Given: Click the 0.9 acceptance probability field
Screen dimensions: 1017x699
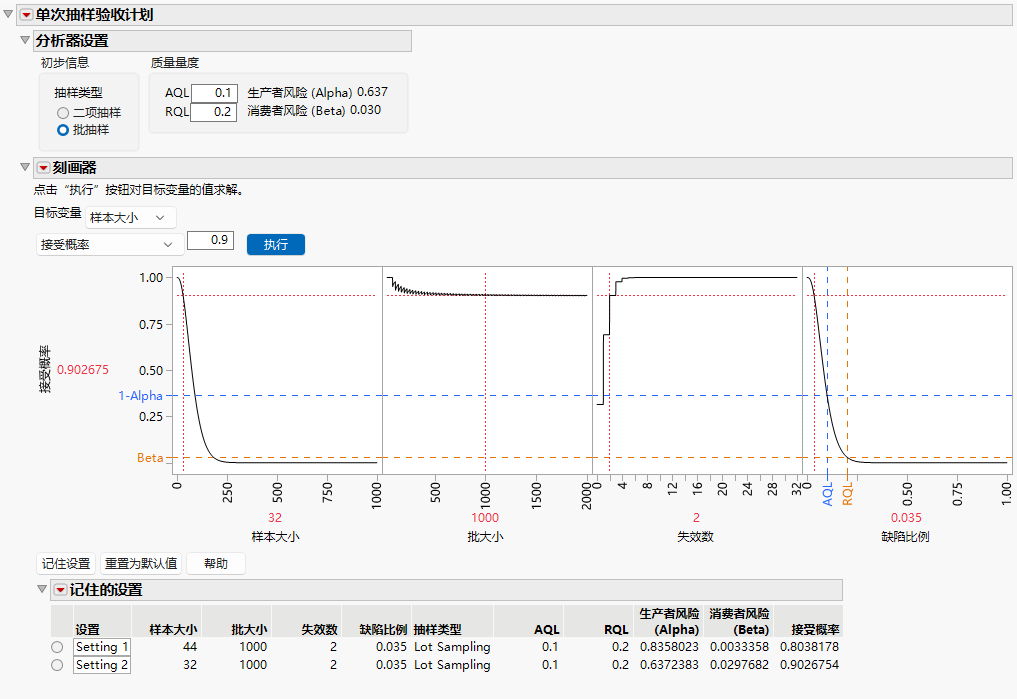Looking at the screenshot, I should coord(210,241).
